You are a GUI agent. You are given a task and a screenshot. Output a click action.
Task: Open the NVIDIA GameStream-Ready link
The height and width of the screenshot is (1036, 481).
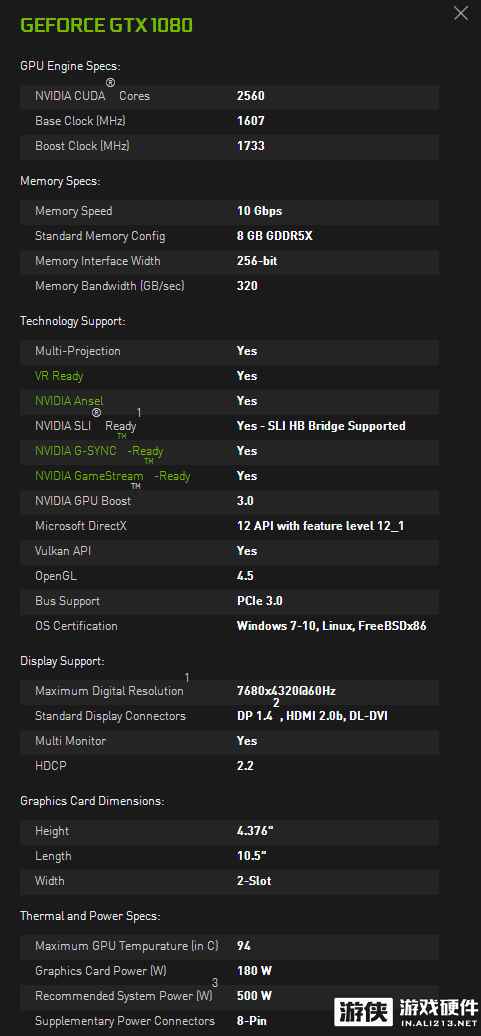[112, 476]
